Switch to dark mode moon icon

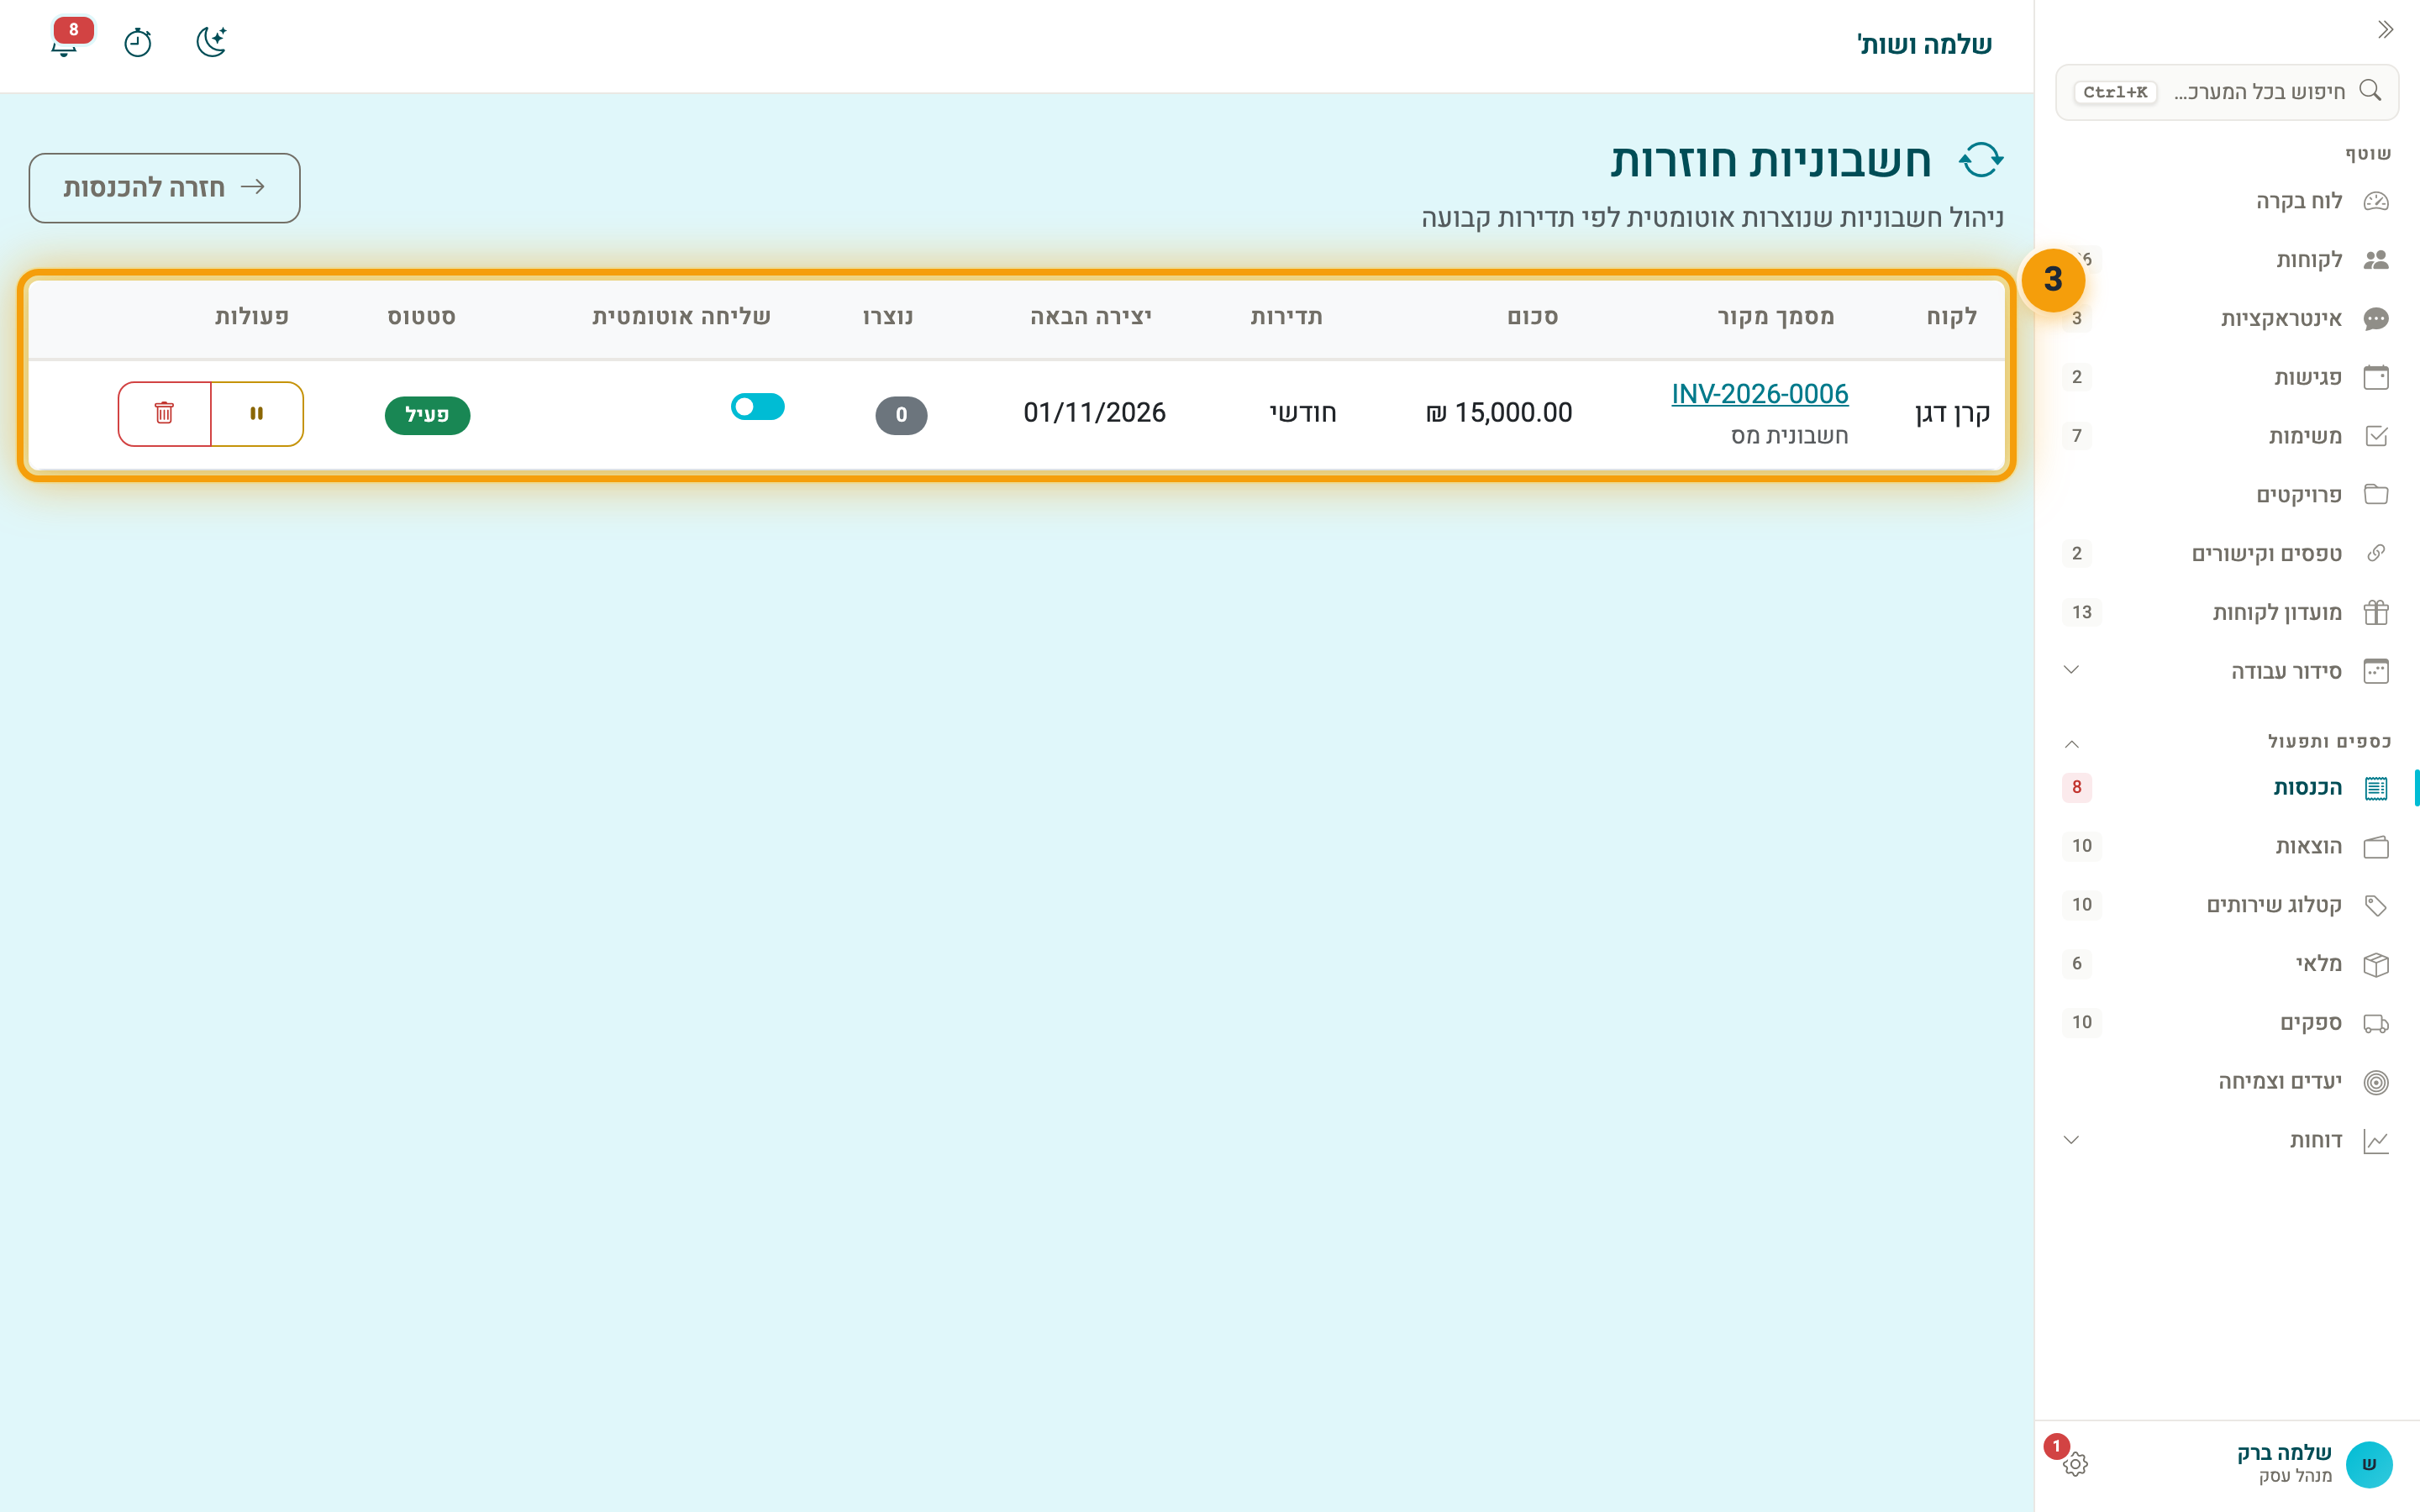211,42
